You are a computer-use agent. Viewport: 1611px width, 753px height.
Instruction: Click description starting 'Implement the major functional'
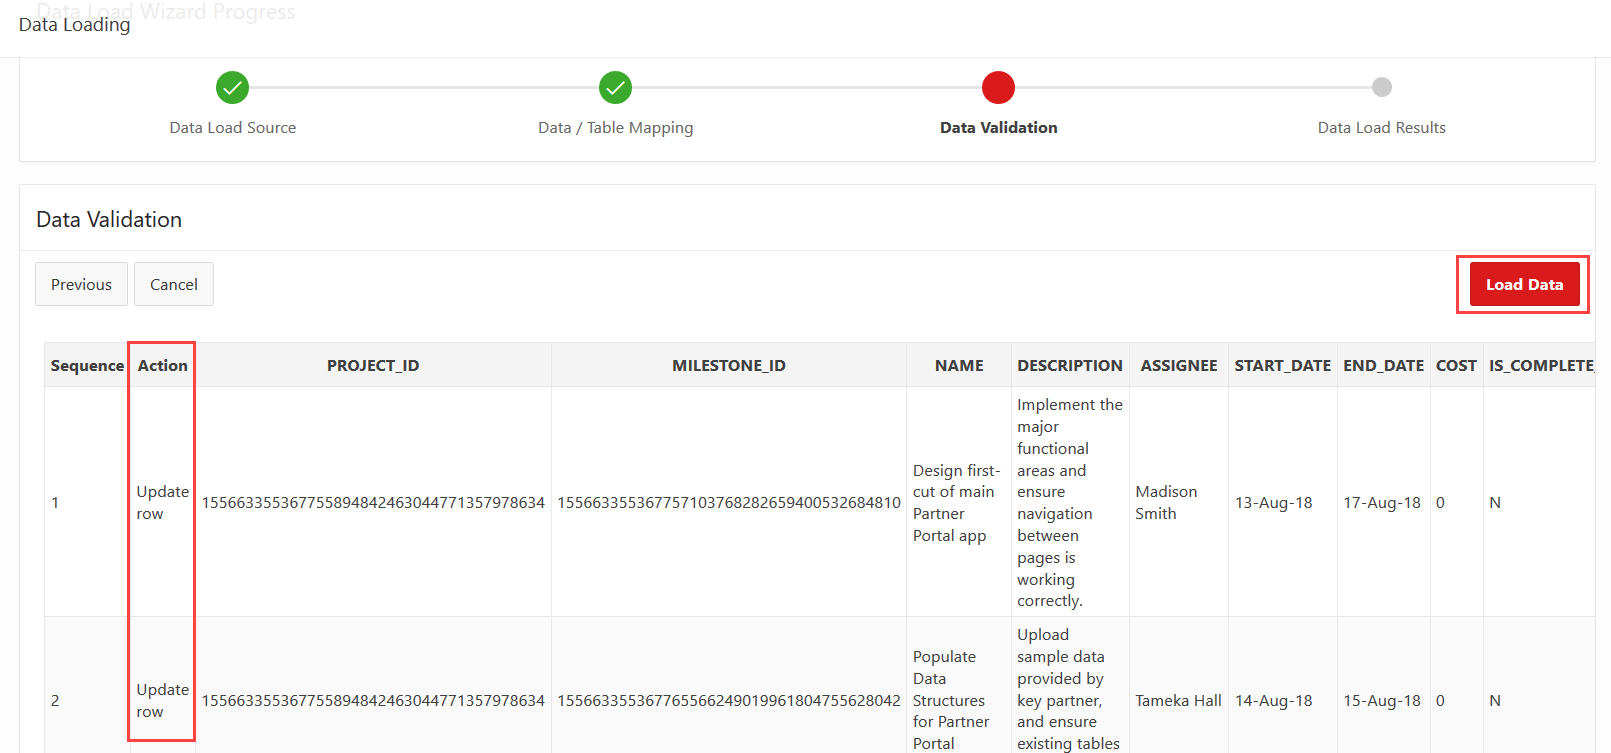point(1069,503)
